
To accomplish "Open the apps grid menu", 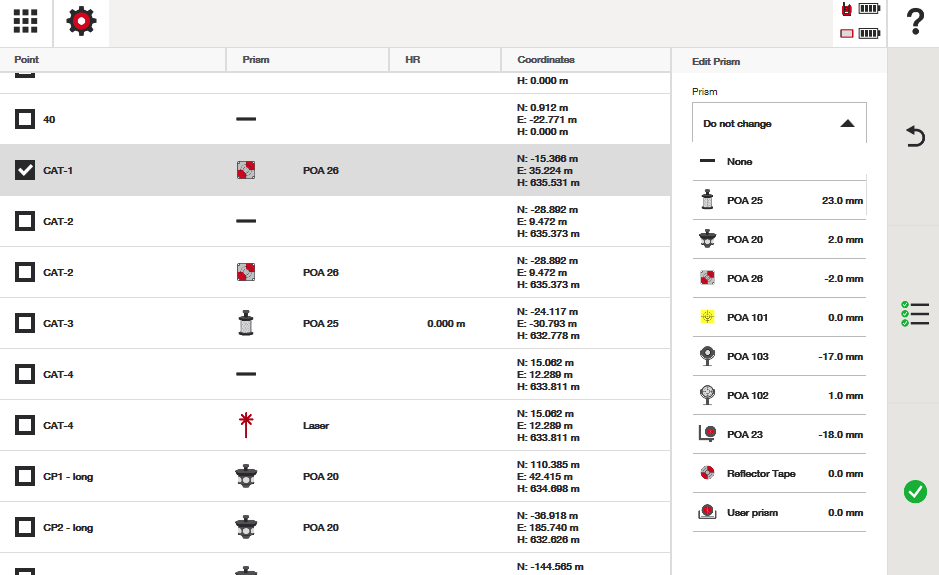I will (x=25, y=22).
